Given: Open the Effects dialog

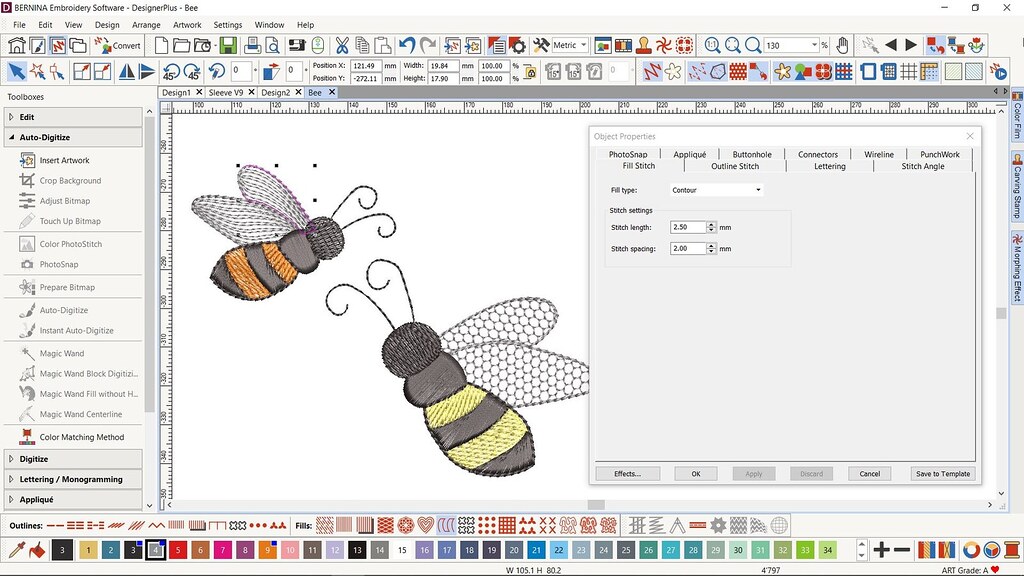Looking at the screenshot, I should [628, 473].
